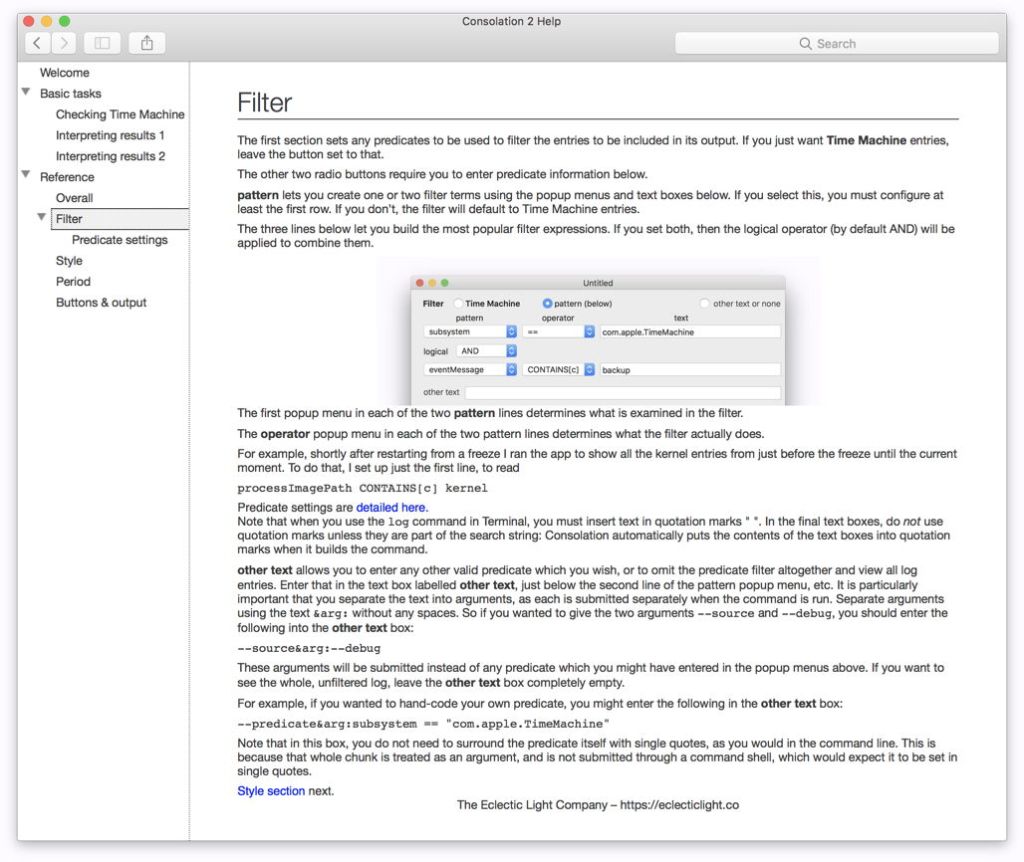Select the other text or none radio
The height and width of the screenshot is (862, 1024).
pos(704,303)
